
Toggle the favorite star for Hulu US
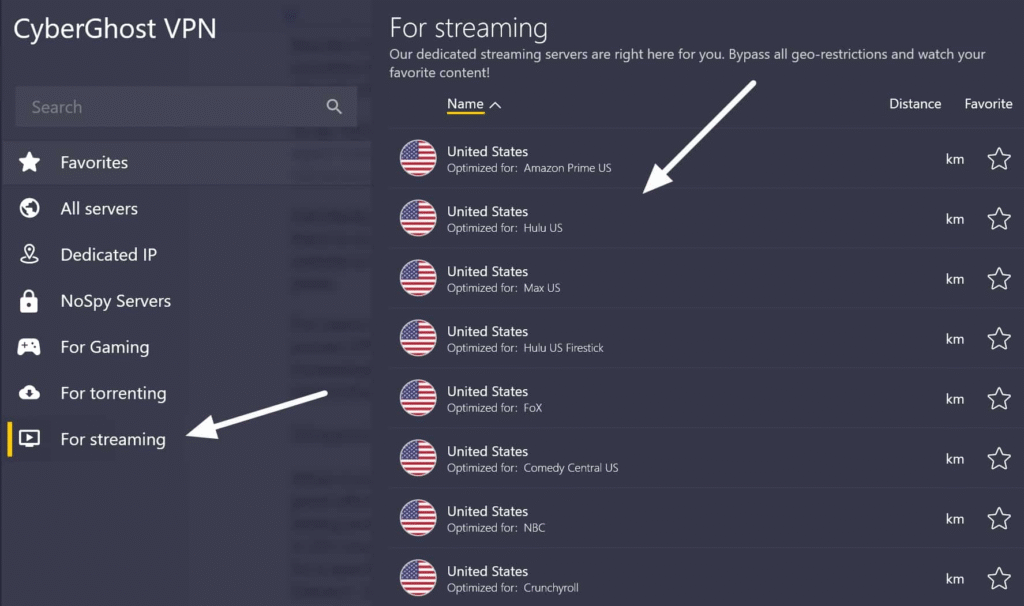click(998, 219)
